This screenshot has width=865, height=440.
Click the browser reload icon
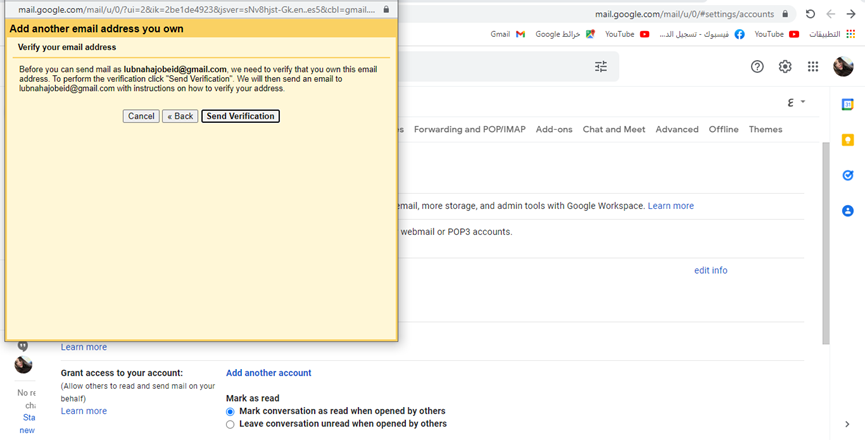(x=809, y=14)
